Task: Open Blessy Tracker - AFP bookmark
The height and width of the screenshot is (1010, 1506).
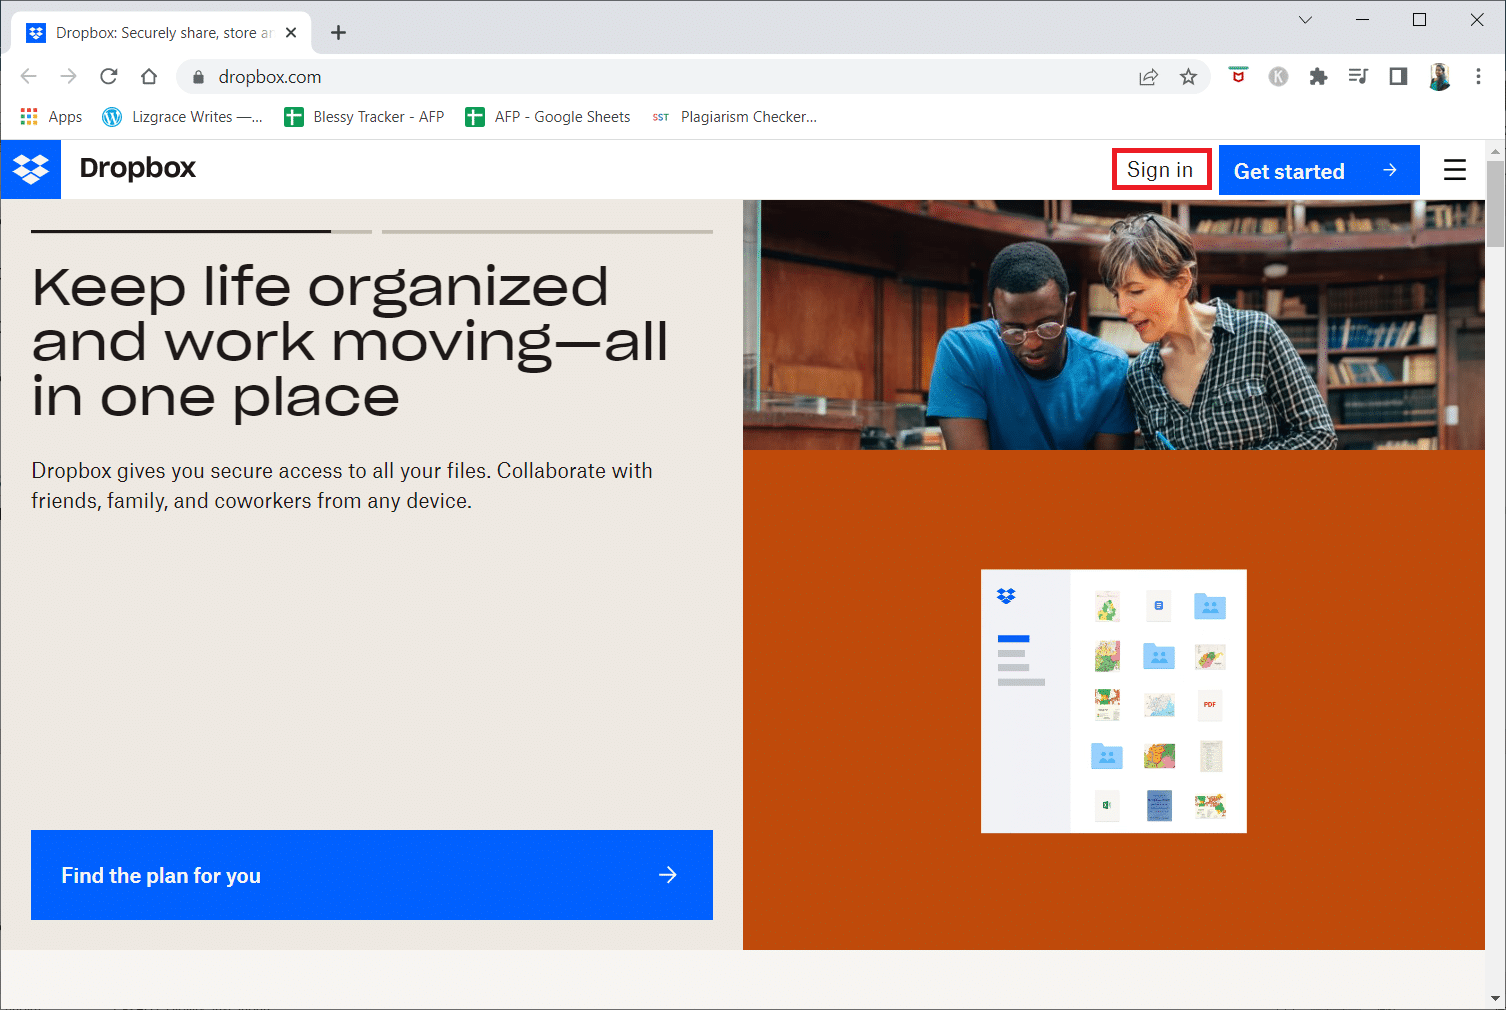Action: 364,117
